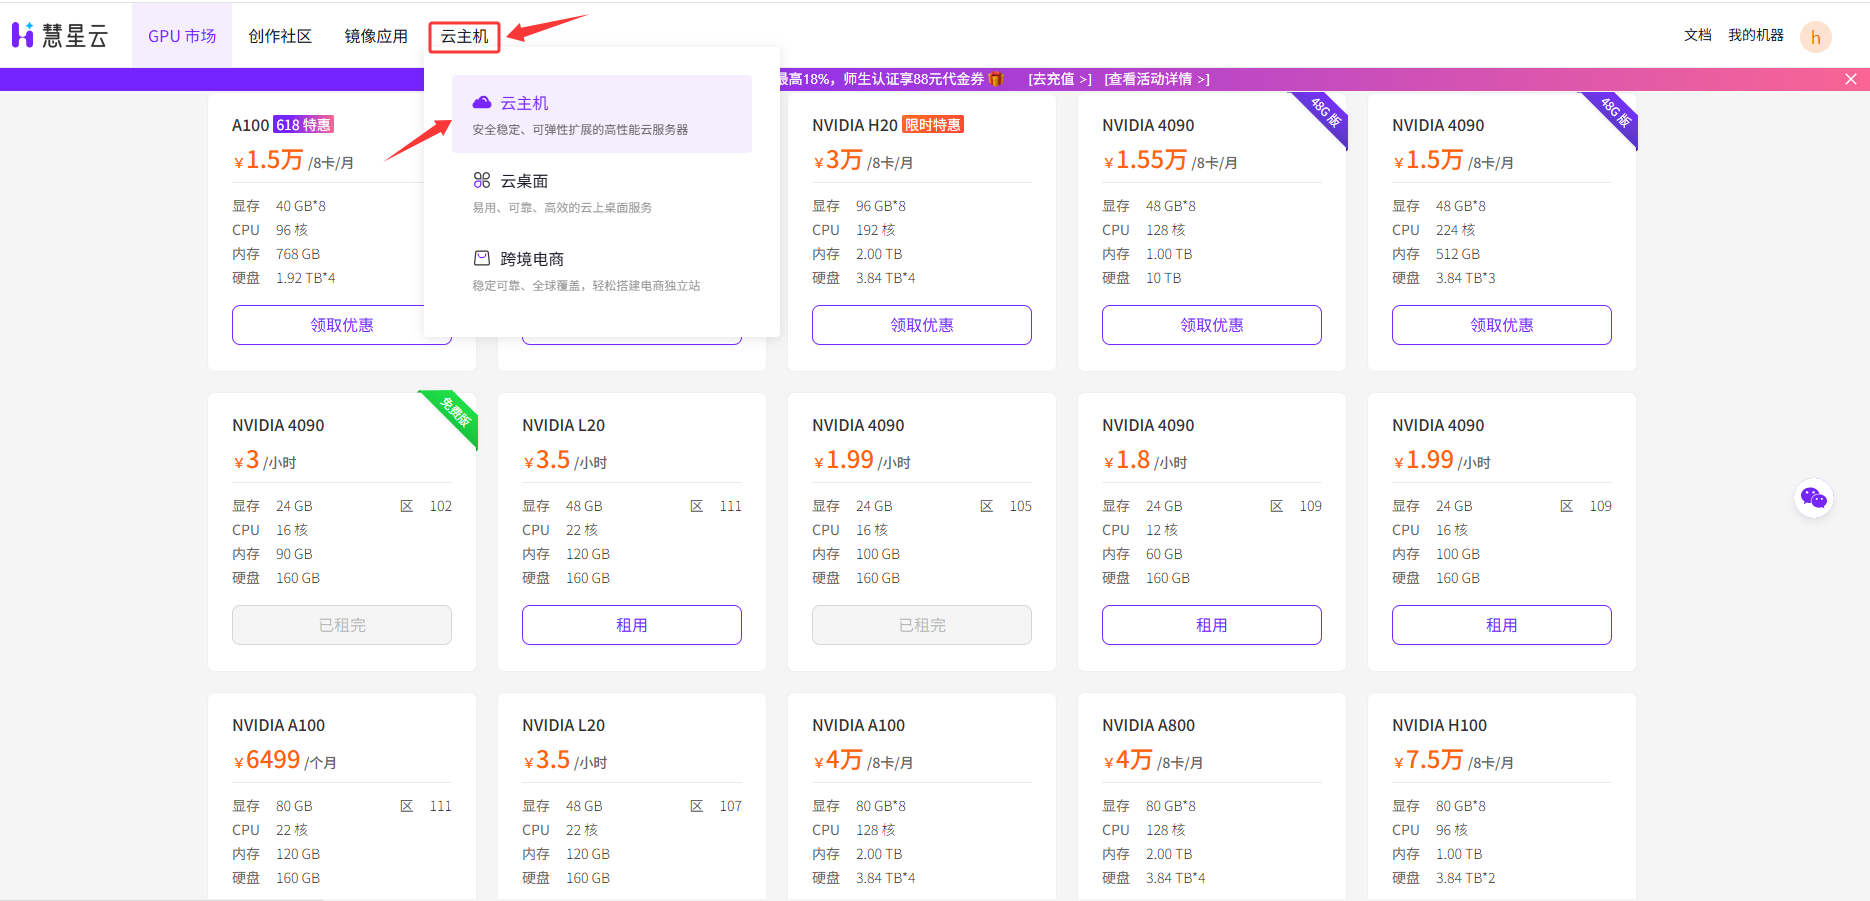Click the 10 TB disk value
This screenshot has height=901, width=1870.
pyautogui.click(x=1164, y=278)
